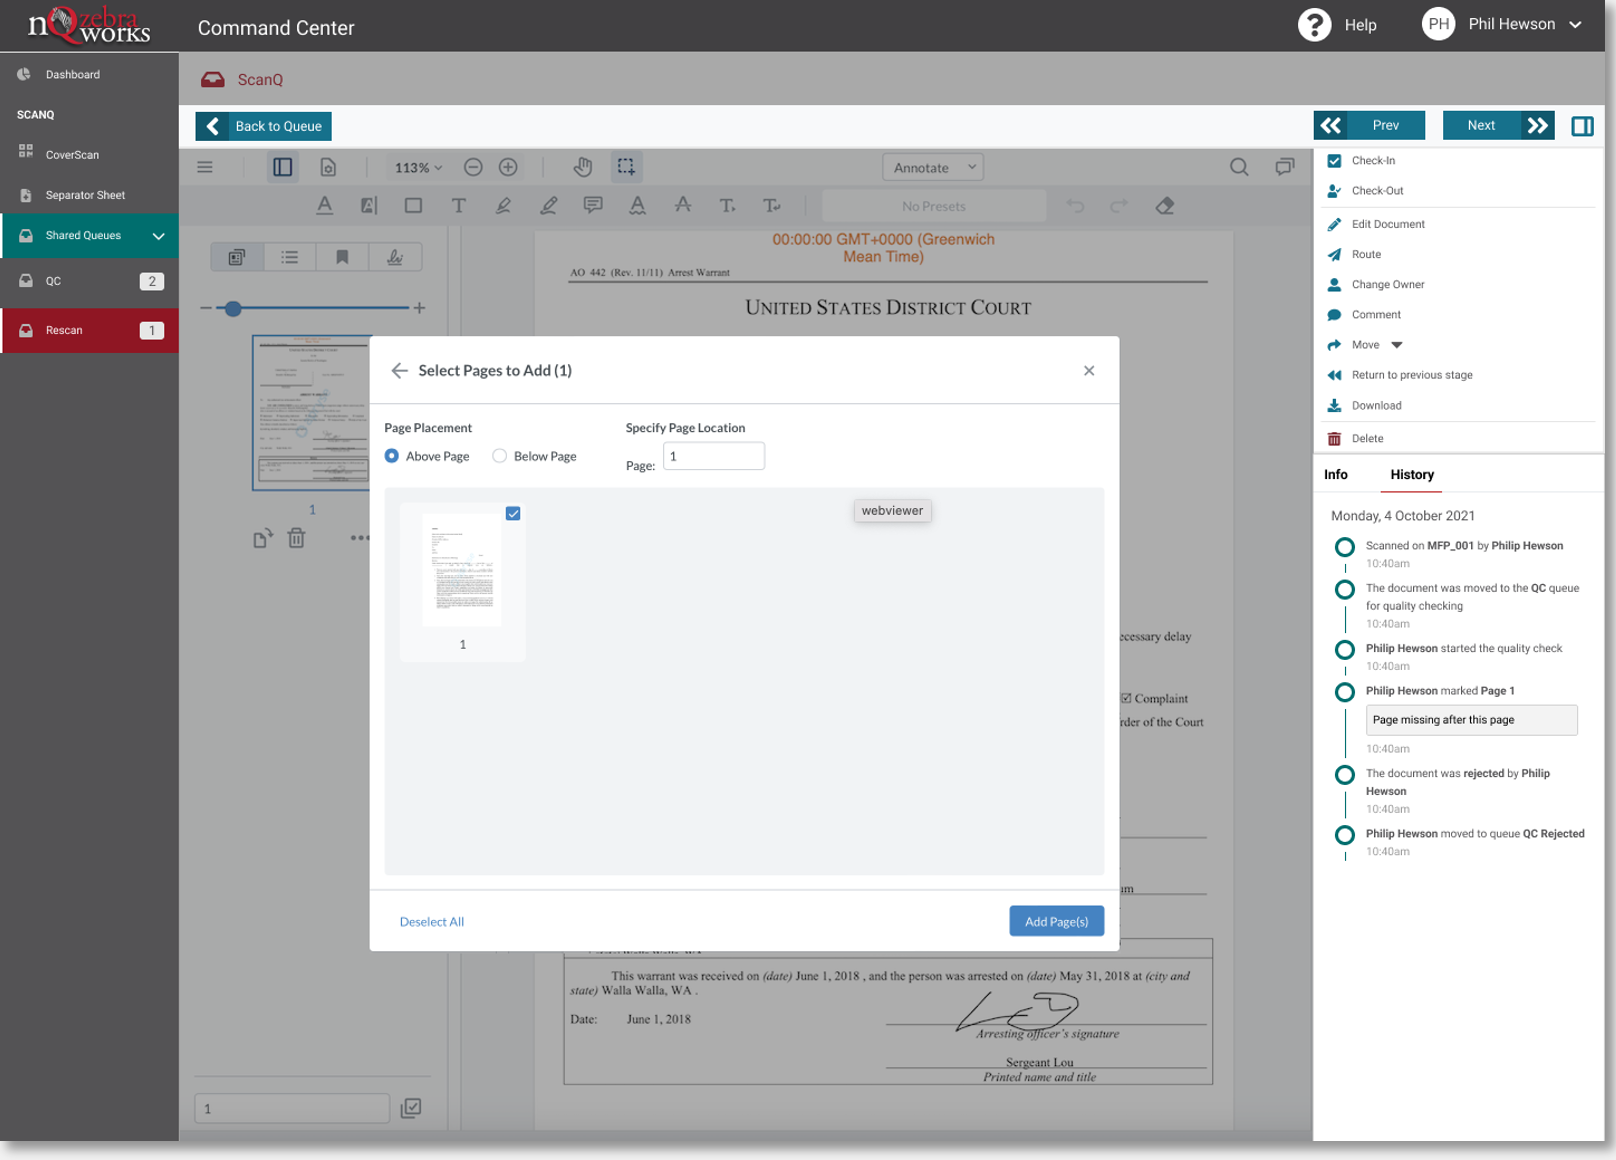Click the back arrow in Select Pages dialog
The width and height of the screenshot is (1616, 1160).
point(399,371)
